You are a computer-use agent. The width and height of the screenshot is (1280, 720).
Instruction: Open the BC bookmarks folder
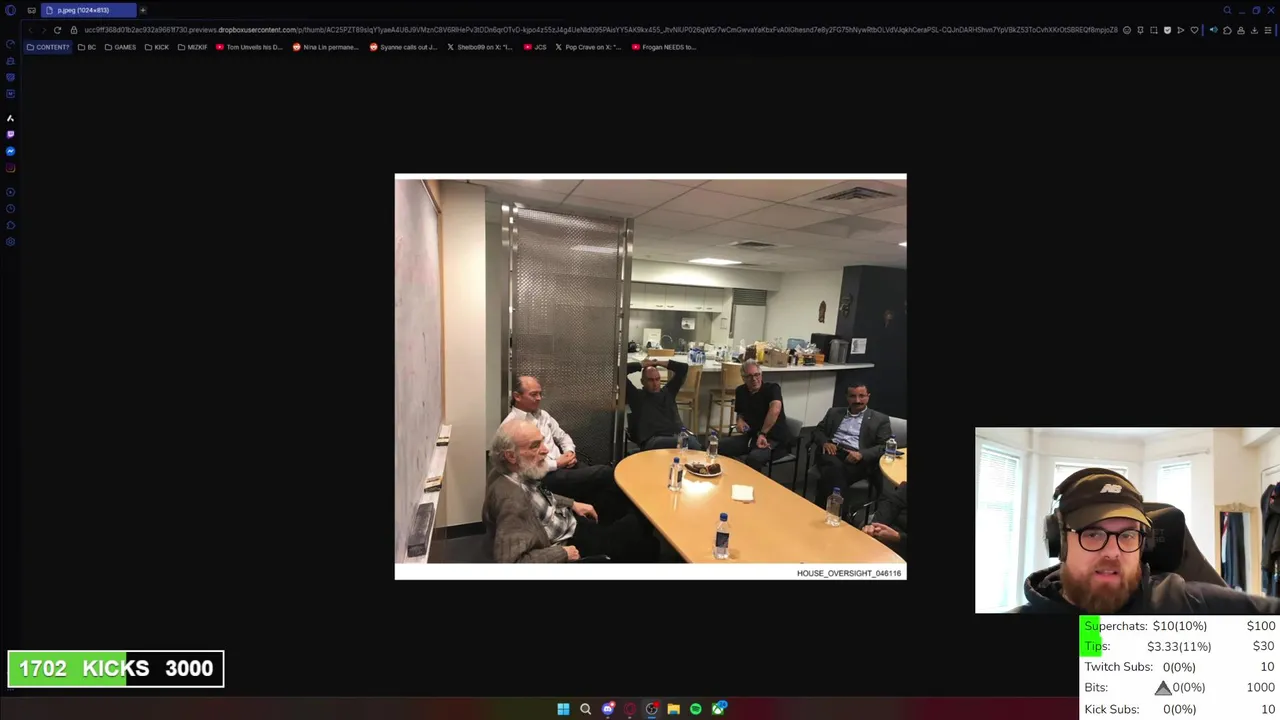click(87, 47)
